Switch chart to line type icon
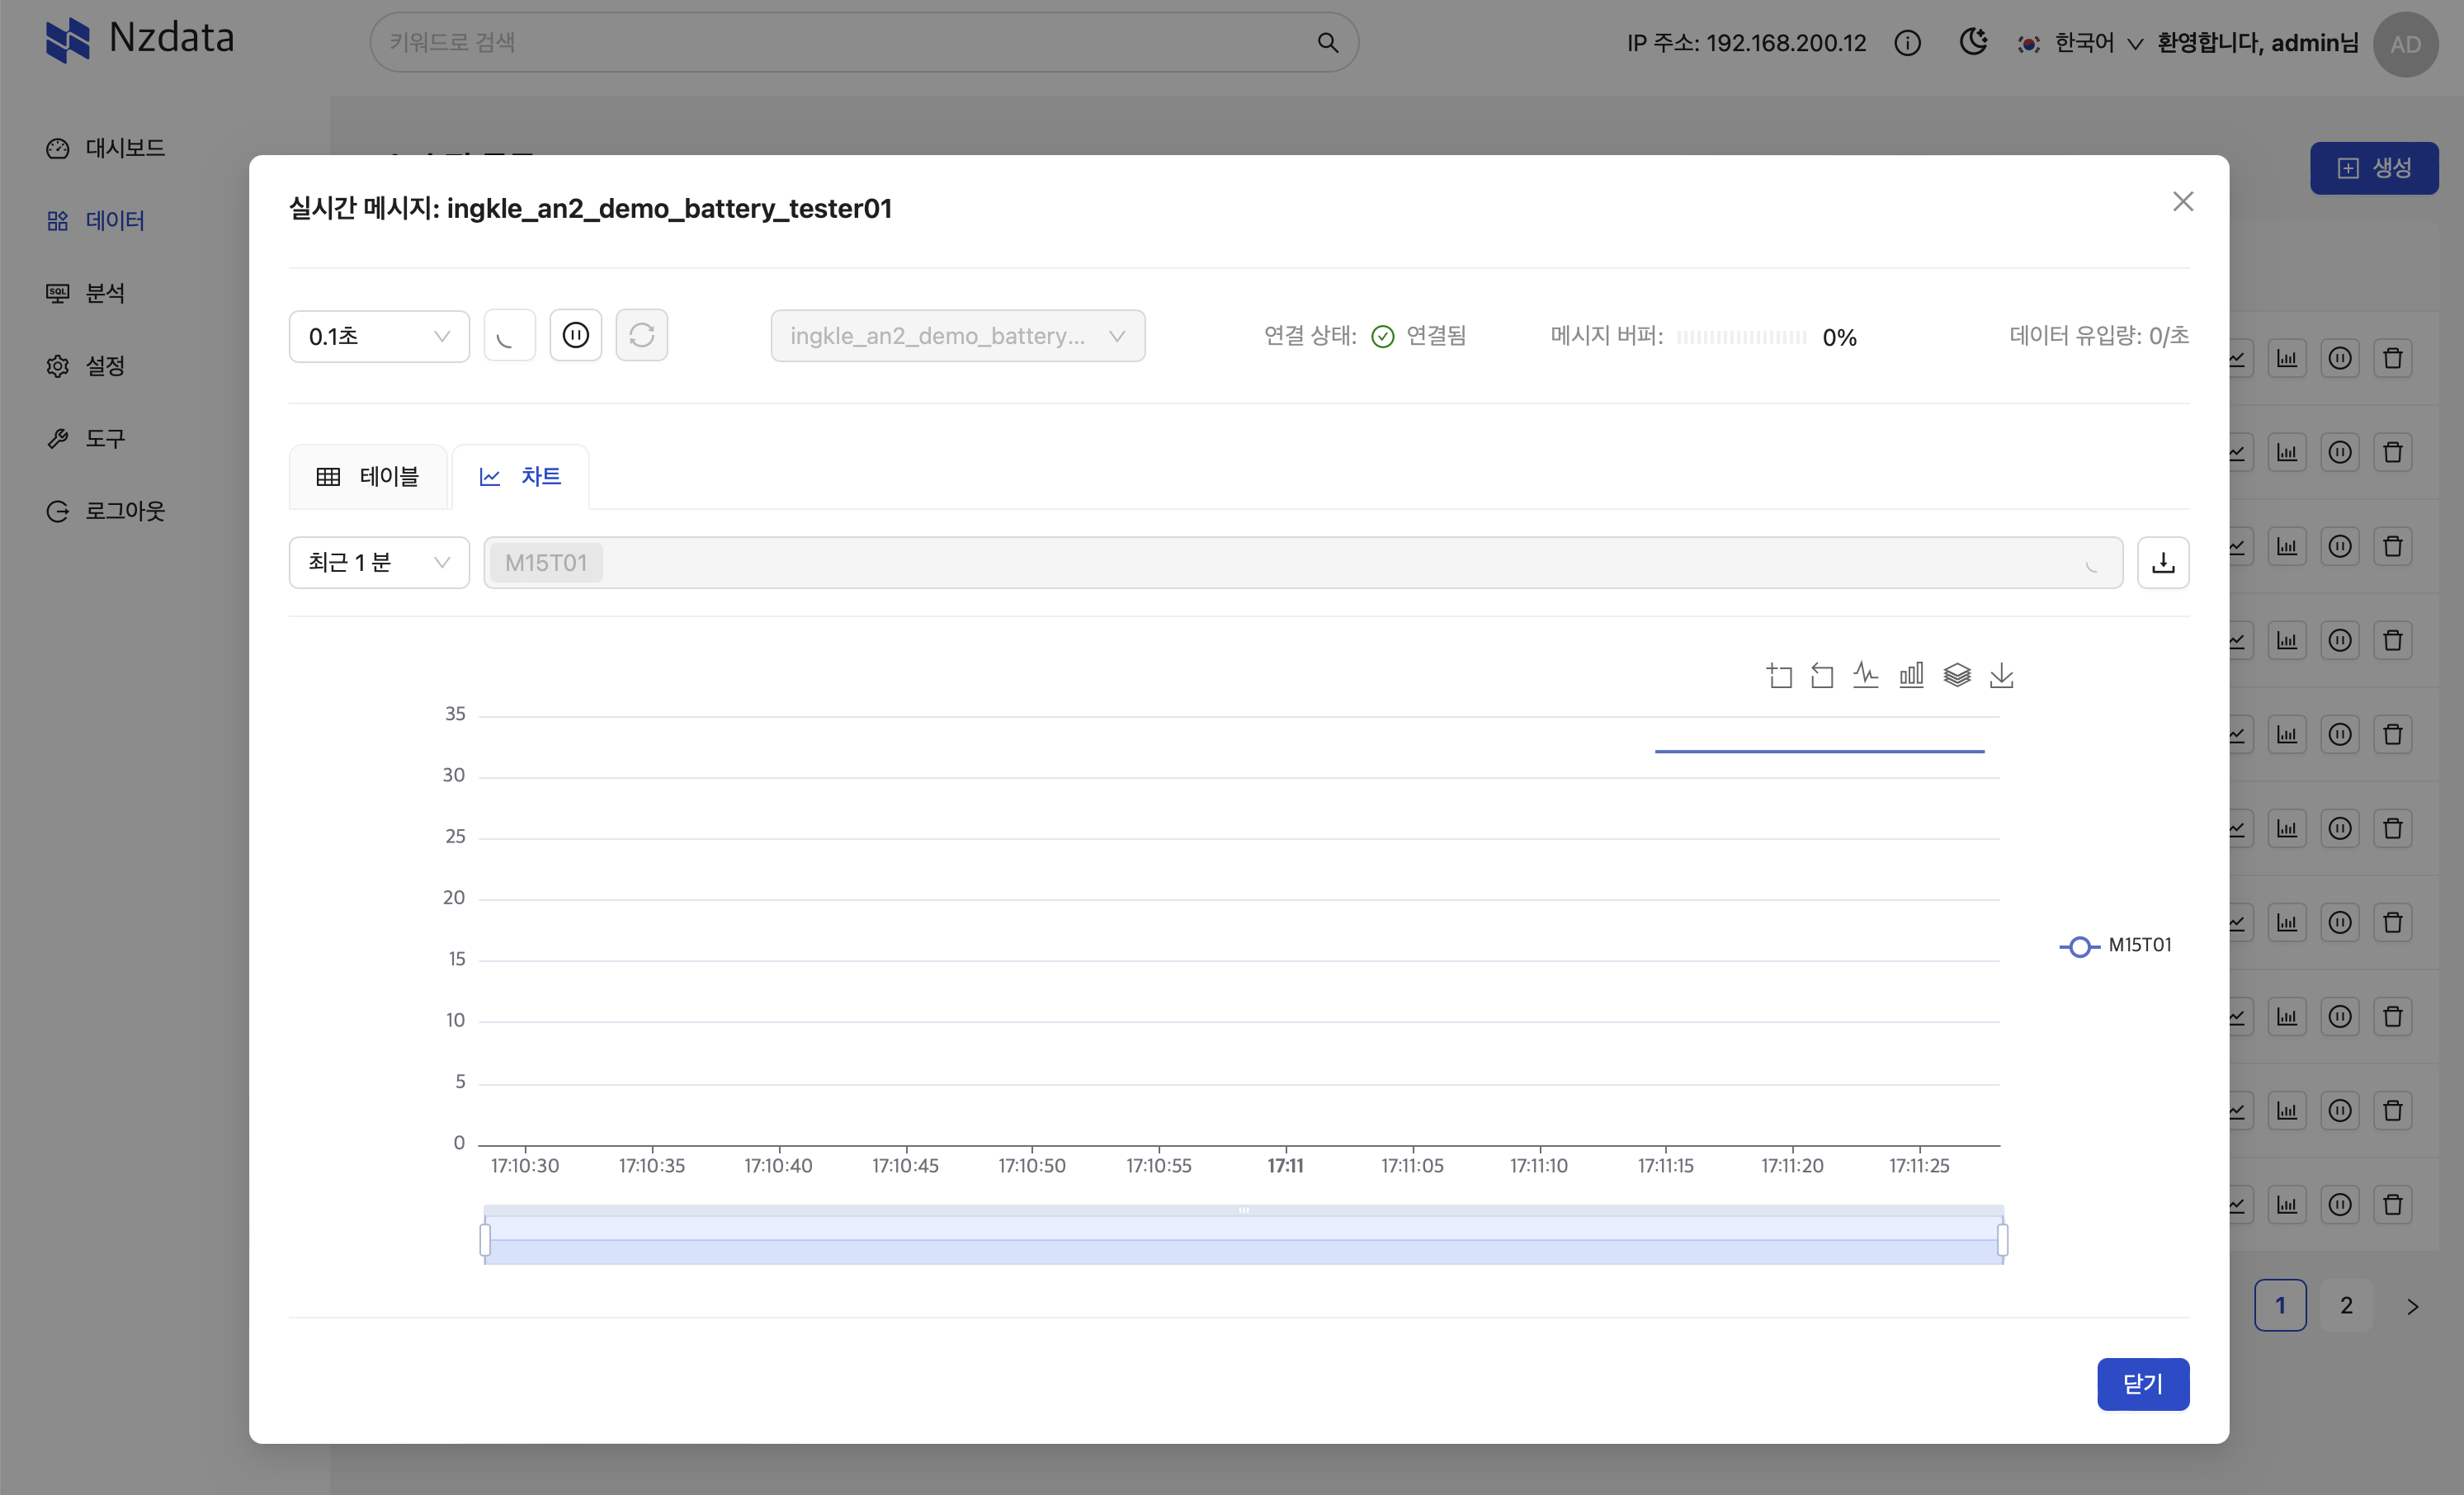Viewport: 2464px width, 1495px height. coord(1866,676)
